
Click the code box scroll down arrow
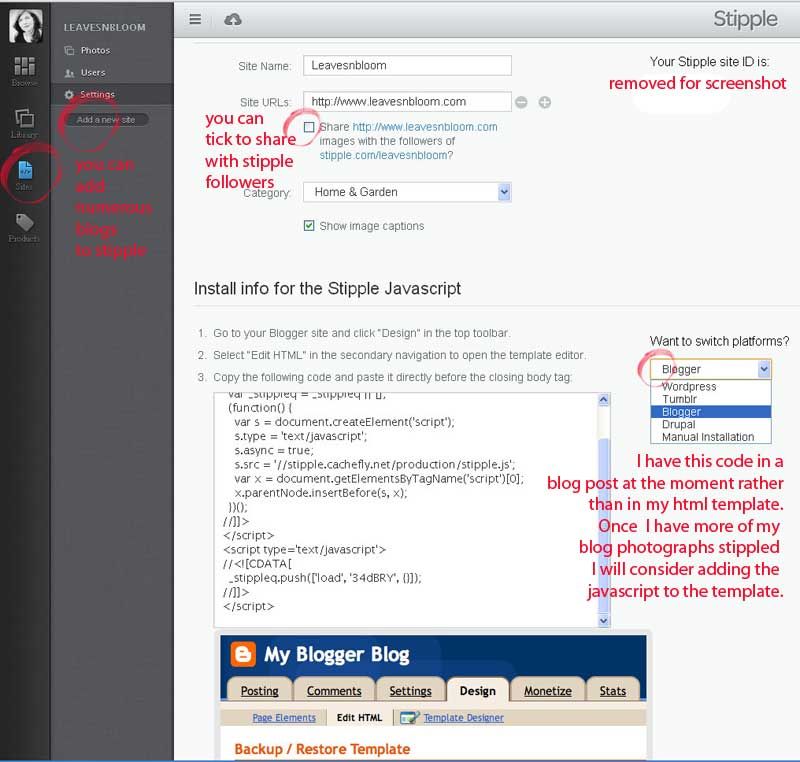(604, 620)
